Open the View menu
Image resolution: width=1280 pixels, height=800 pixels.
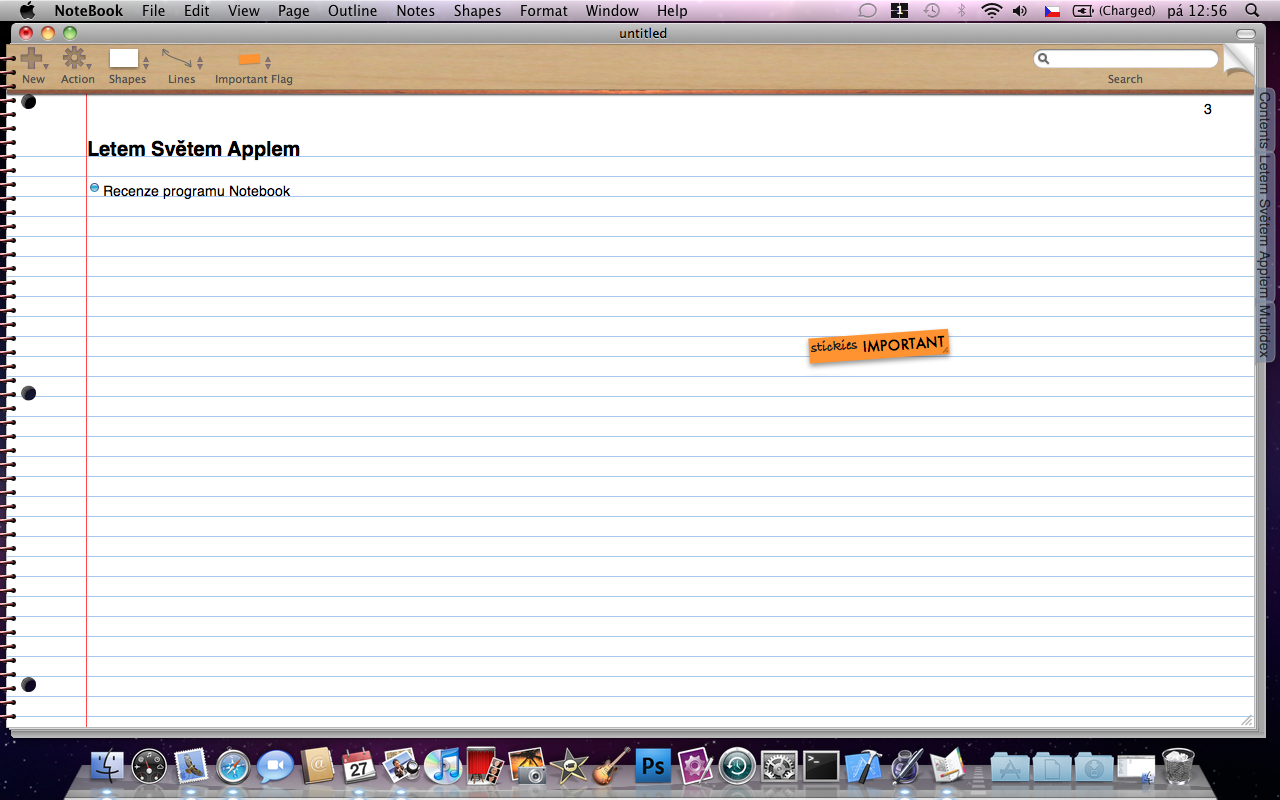pos(244,11)
